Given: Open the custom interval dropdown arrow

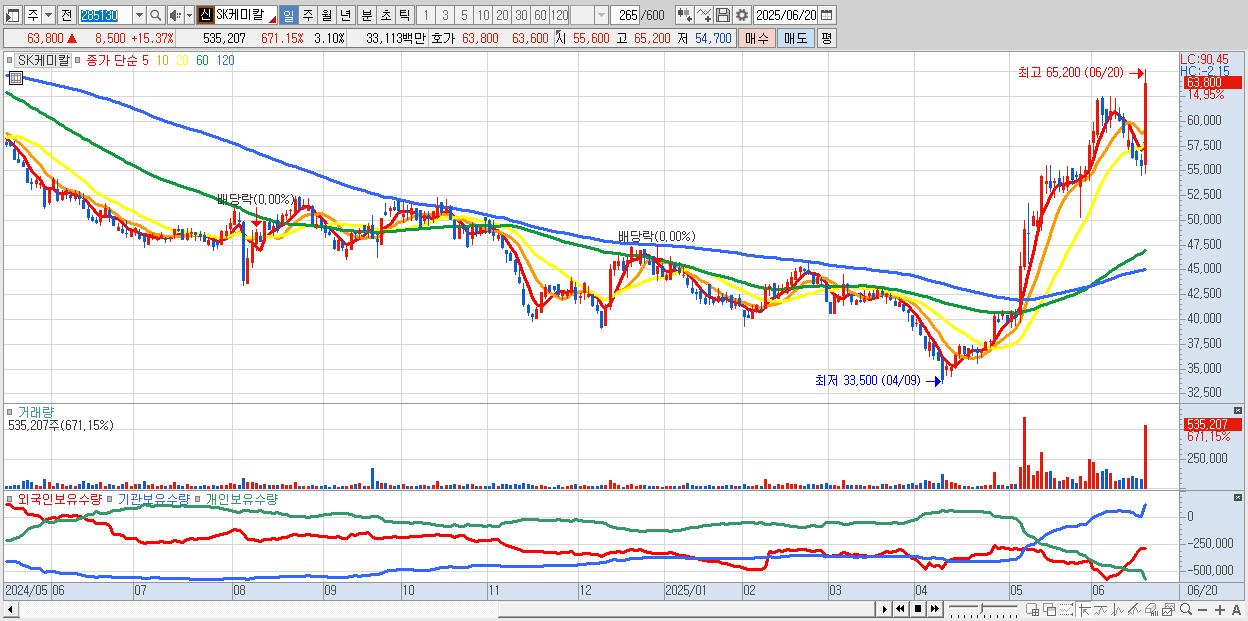Looking at the screenshot, I should [x=601, y=15].
